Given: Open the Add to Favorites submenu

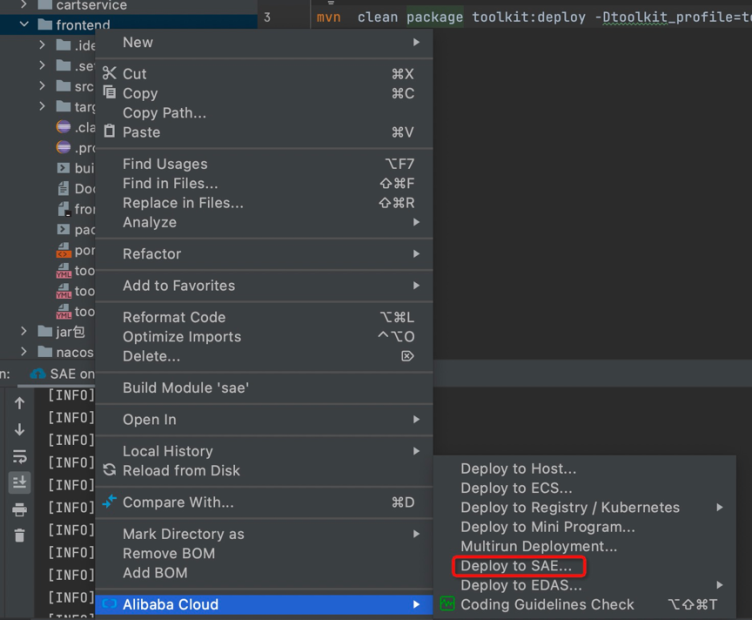Looking at the screenshot, I should coord(264,285).
